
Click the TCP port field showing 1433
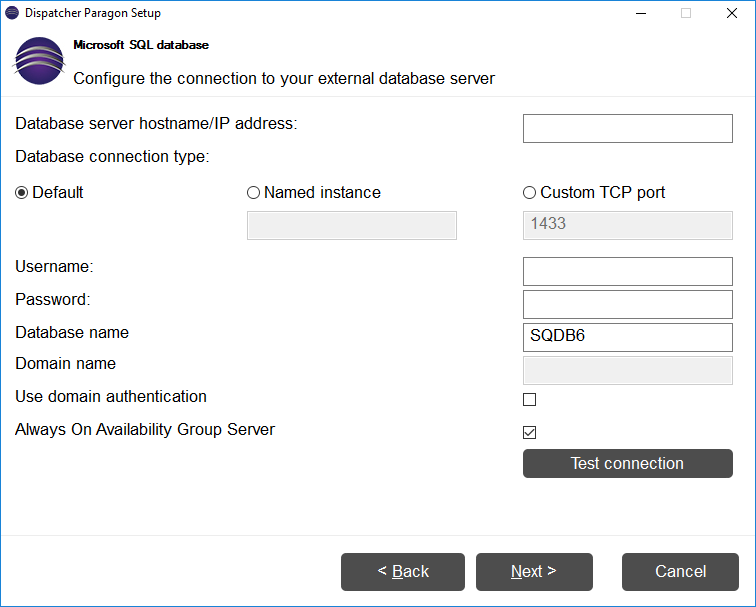coord(627,225)
